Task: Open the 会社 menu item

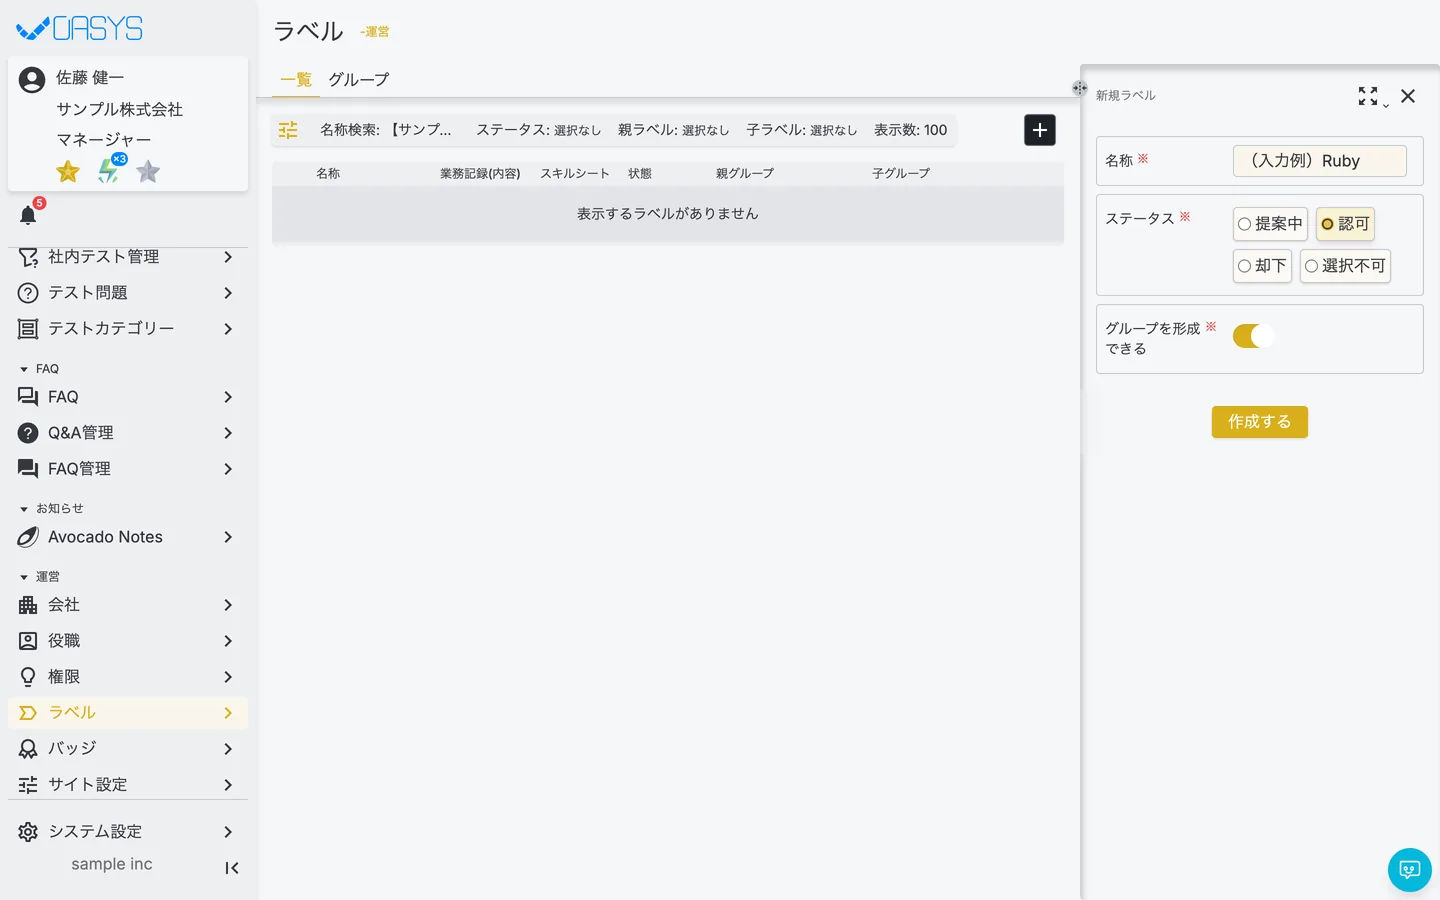Action: coord(128,605)
